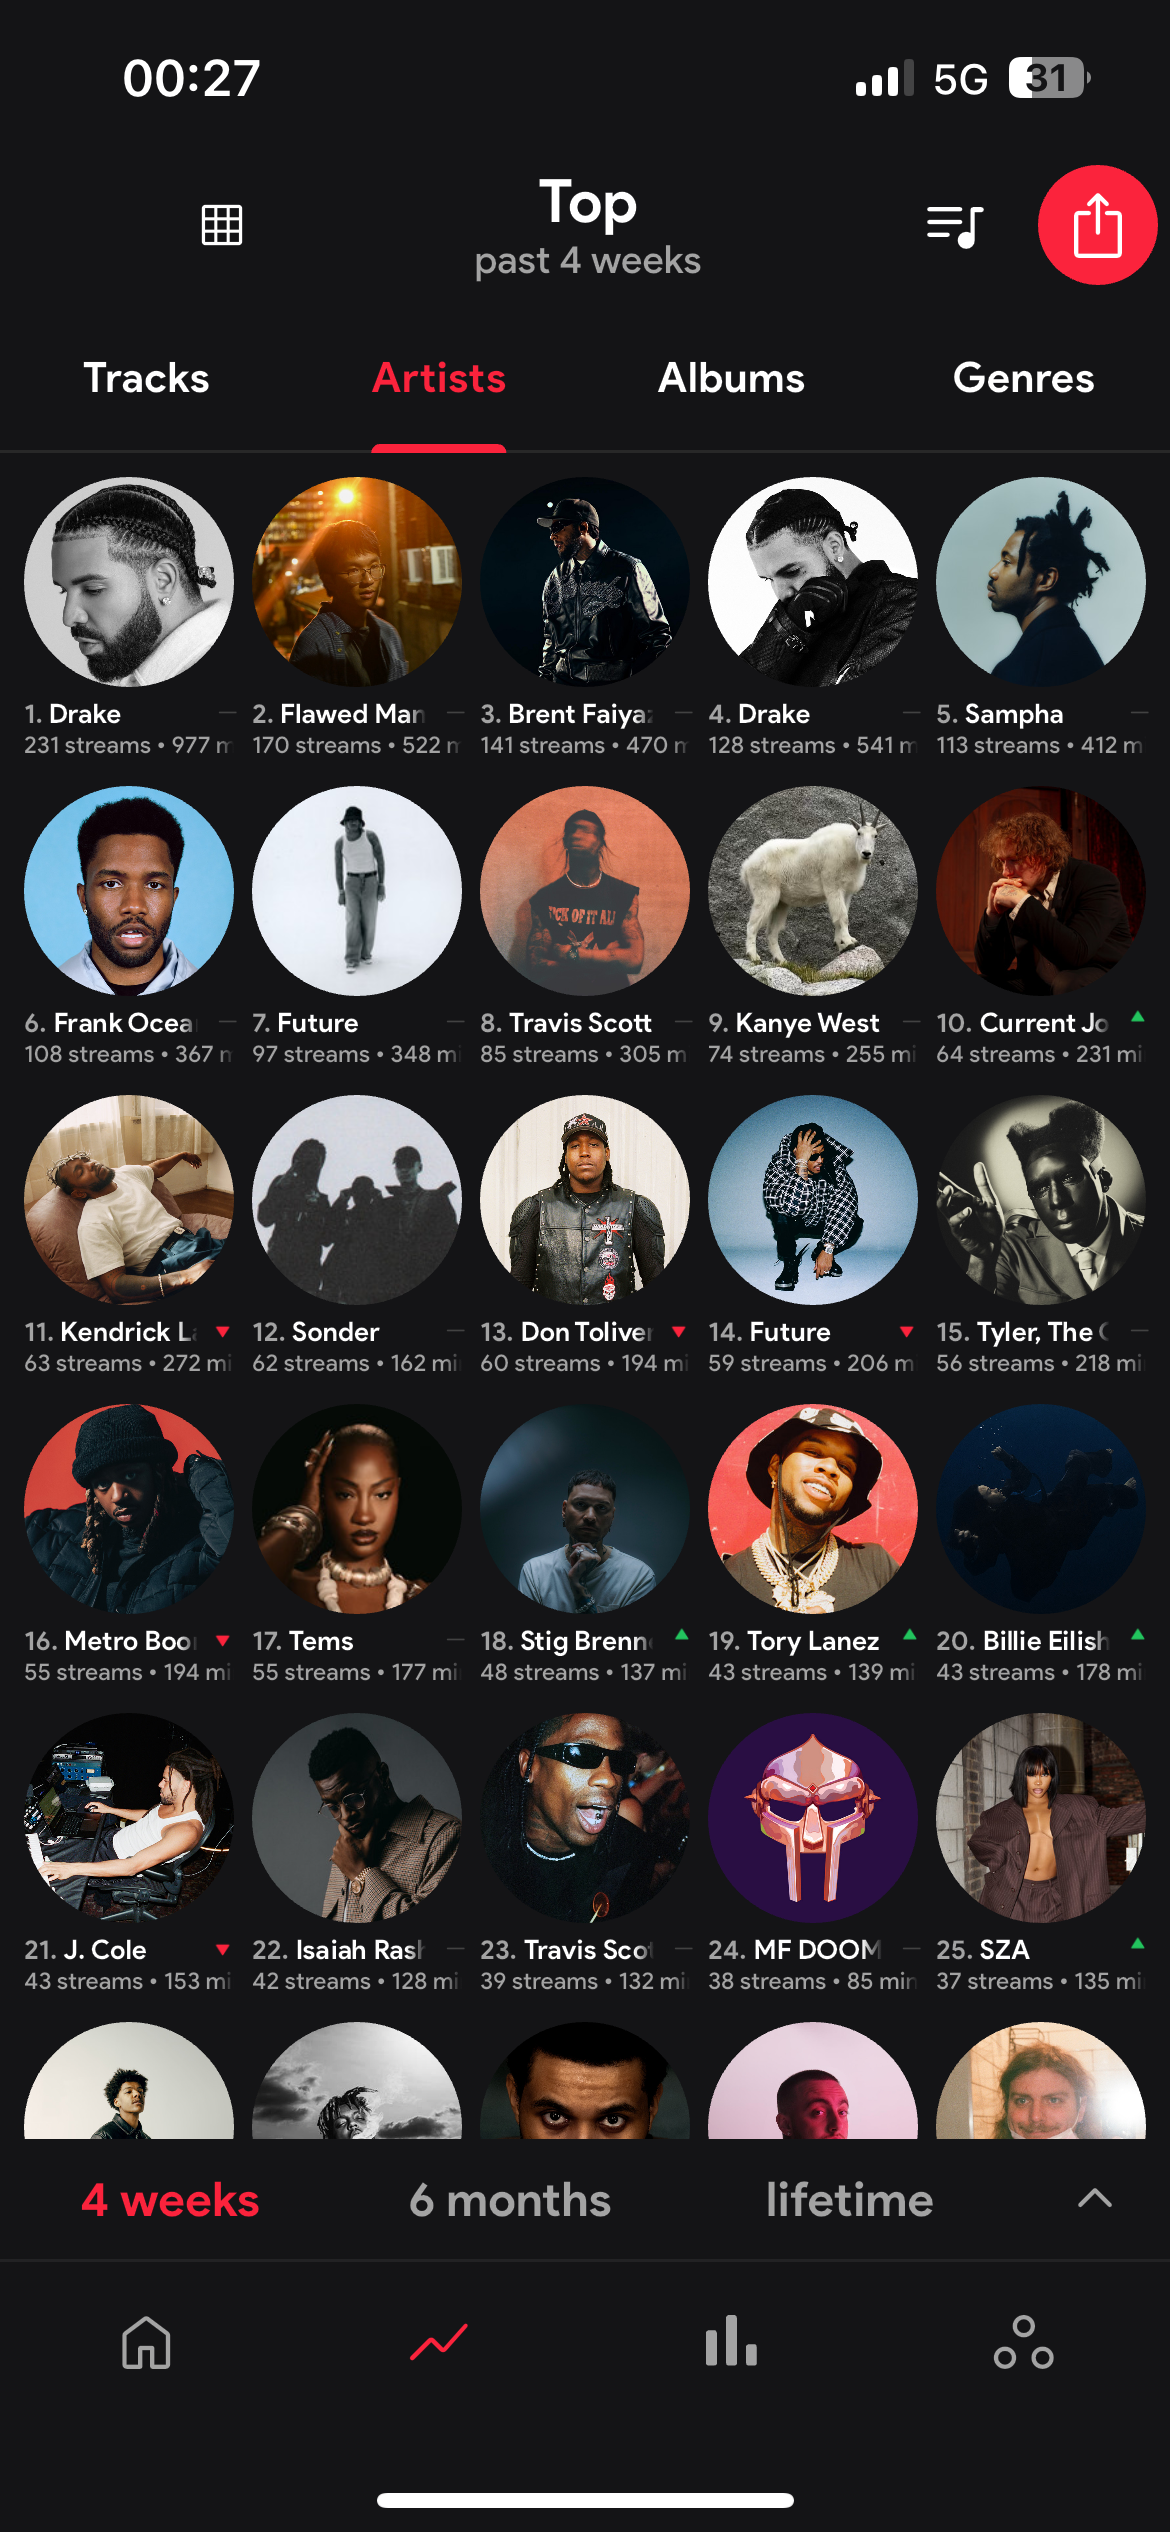1170x2532 pixels.
Task: Tap the 17. Tems artist name
Action: (303, 1641)
